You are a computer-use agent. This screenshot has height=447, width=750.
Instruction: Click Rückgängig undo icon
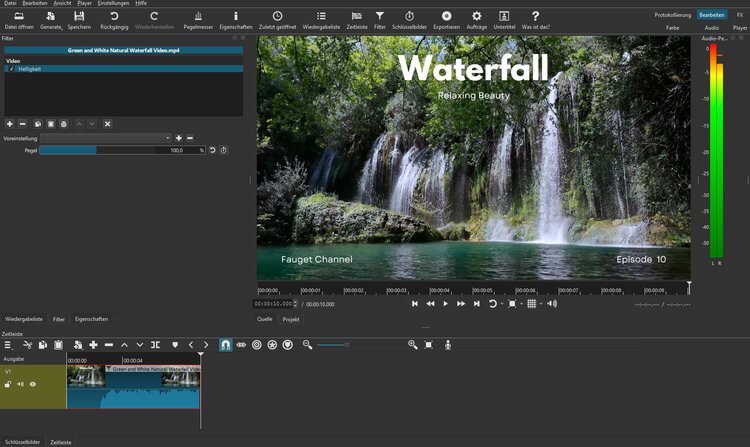click(114, 21)
